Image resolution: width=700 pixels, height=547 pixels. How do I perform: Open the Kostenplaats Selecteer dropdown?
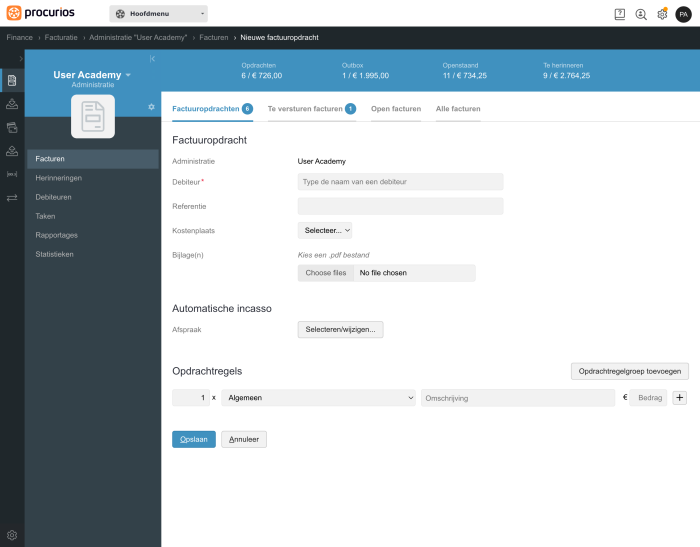point(325,230)
